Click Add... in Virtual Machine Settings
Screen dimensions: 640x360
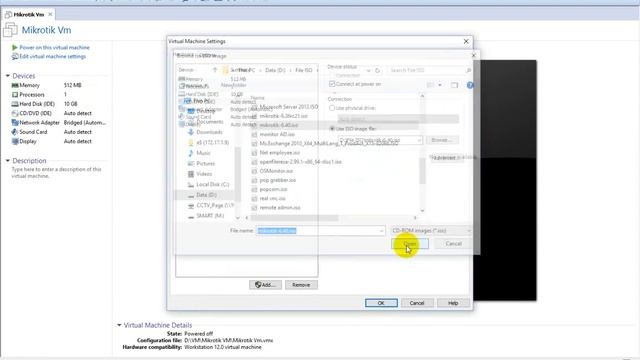pyautogui.click(x=265, y=285)
